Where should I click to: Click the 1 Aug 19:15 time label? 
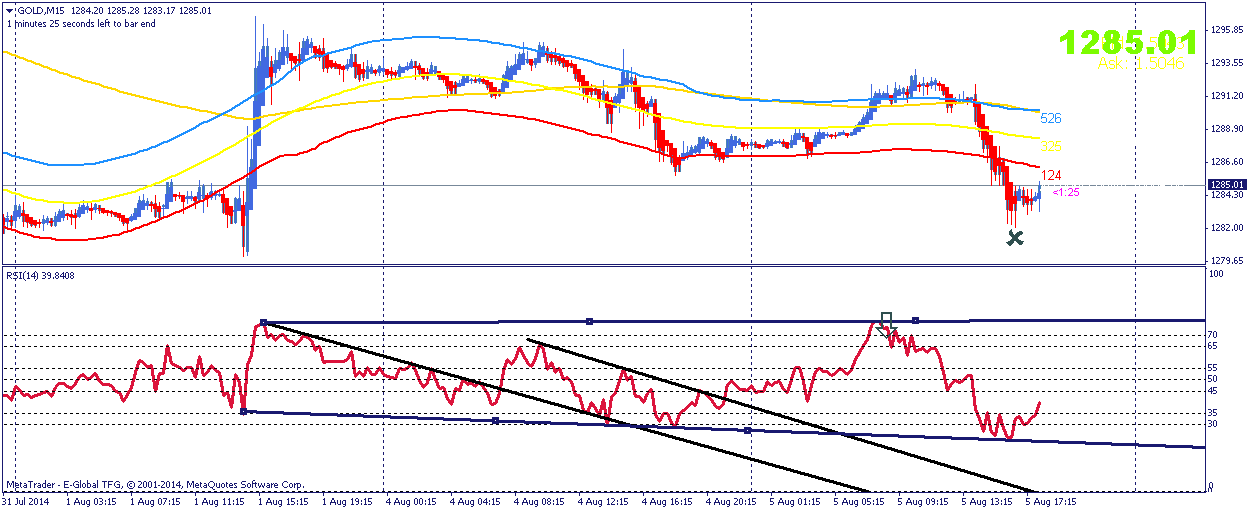[349, 502]
